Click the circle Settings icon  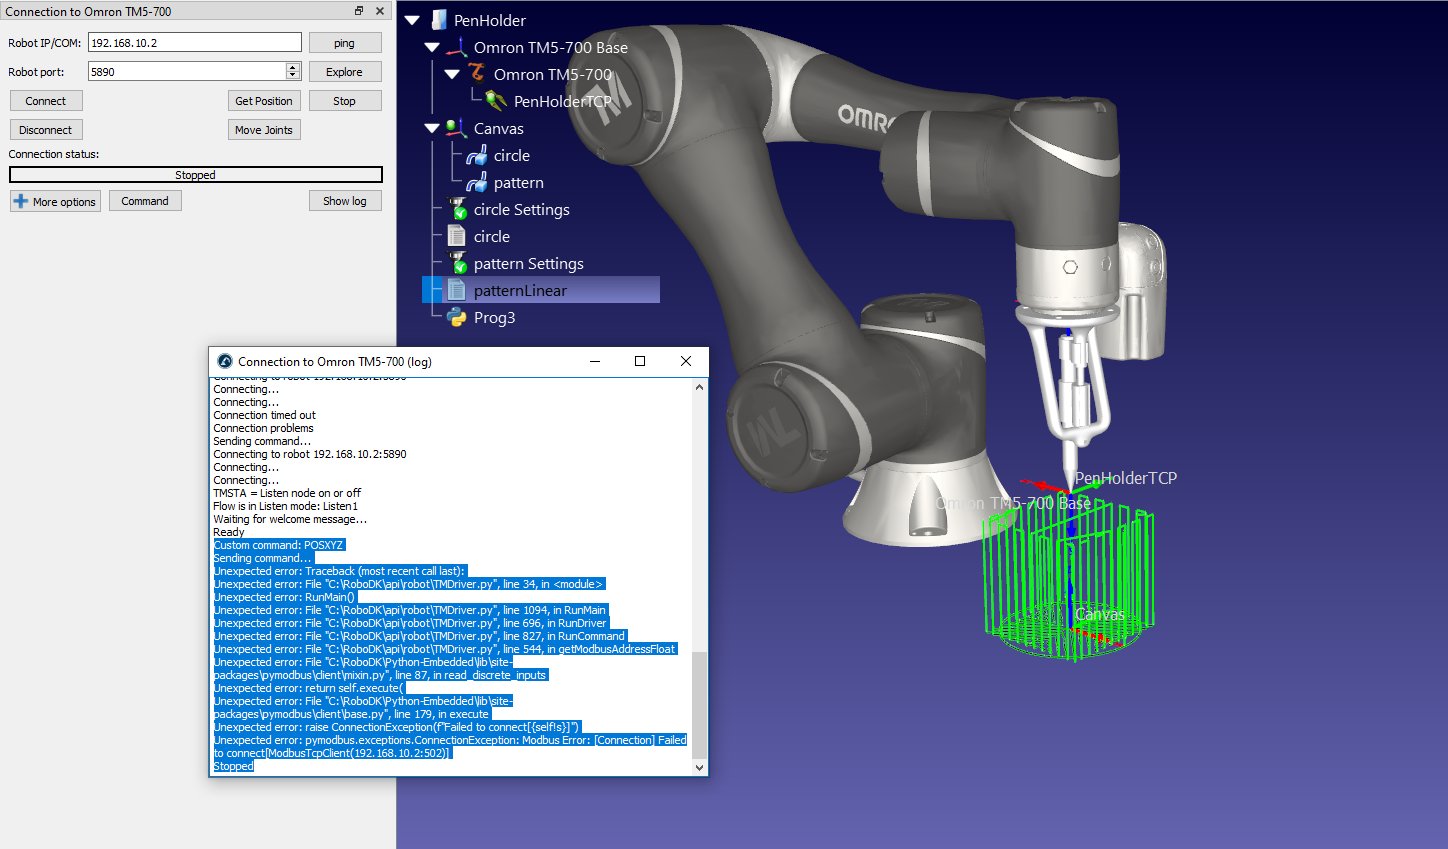457,209
